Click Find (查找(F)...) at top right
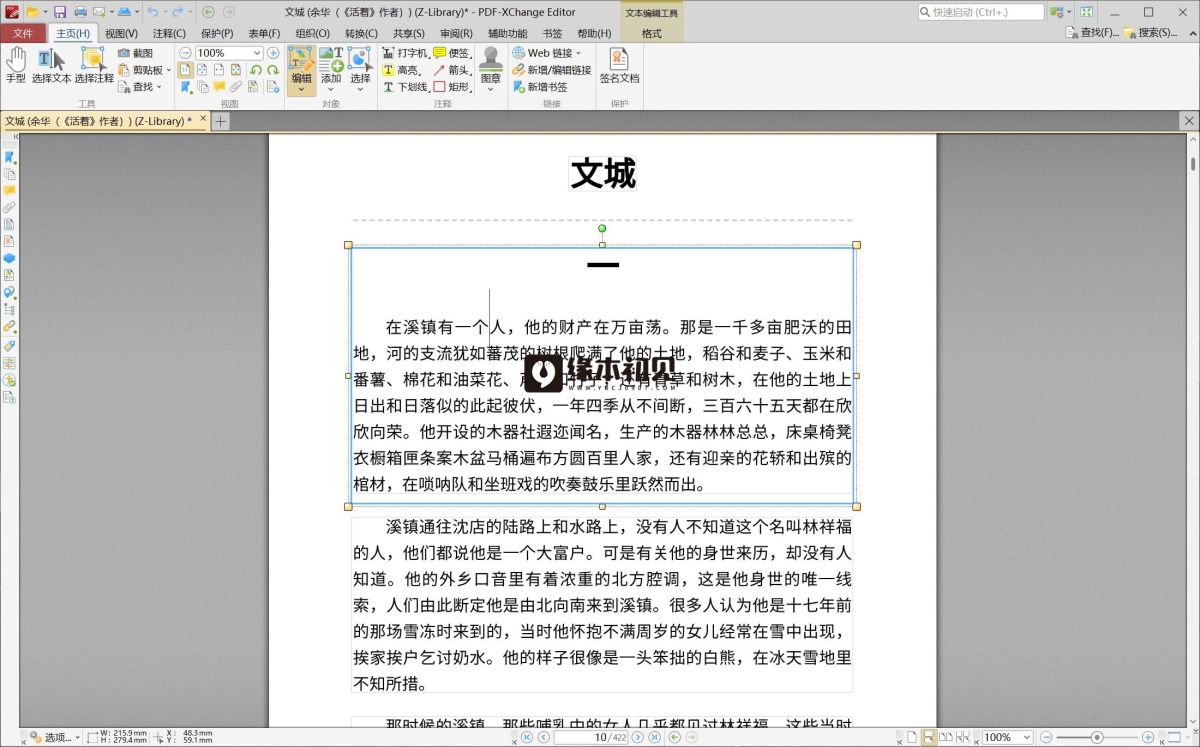1200x747 pixels. pyautogui.click(x=1092, y=33)
